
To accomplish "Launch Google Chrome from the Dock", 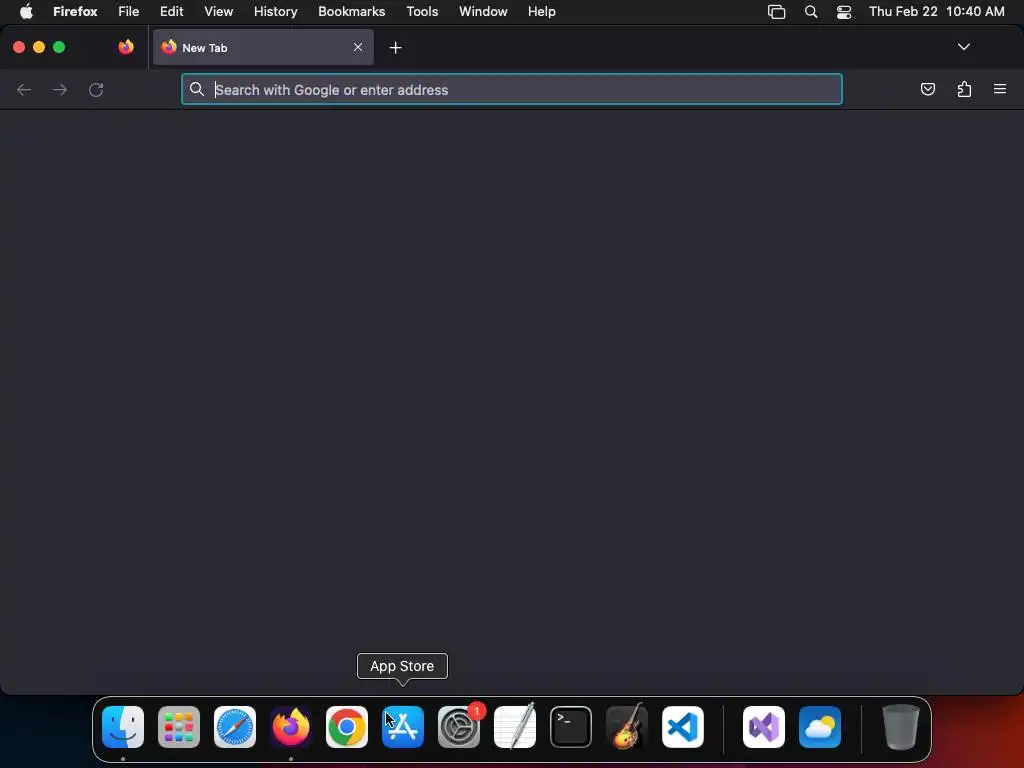I will [347, 727].
